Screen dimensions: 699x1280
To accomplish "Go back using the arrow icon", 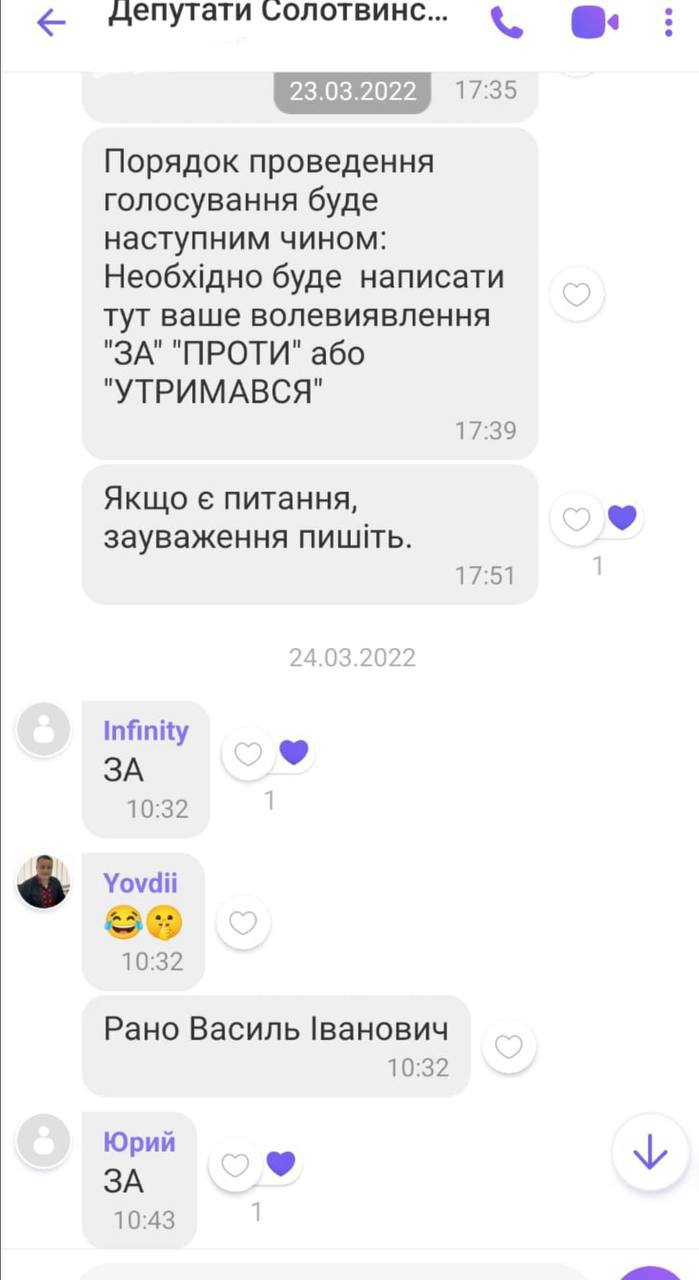I will pyautogui.click(x=50, y=22).
